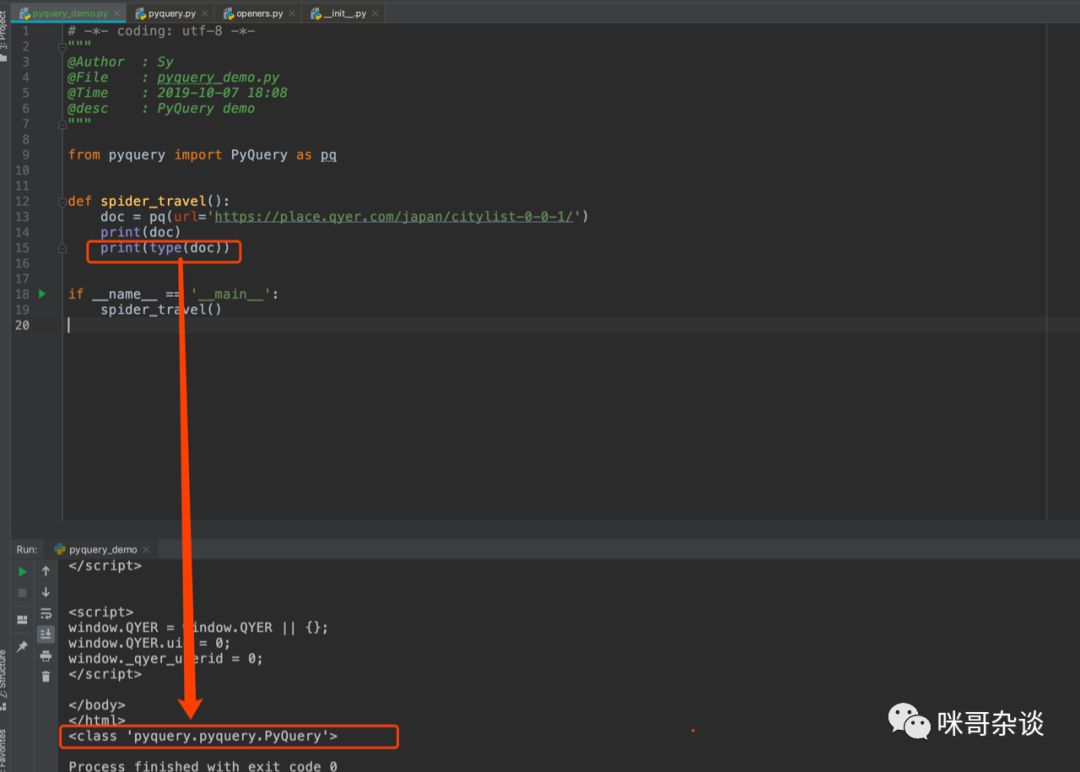Screen dimensions: 1080x772
Task: Open the Project tool window sidebar tab
Action: tap(4, 36)
